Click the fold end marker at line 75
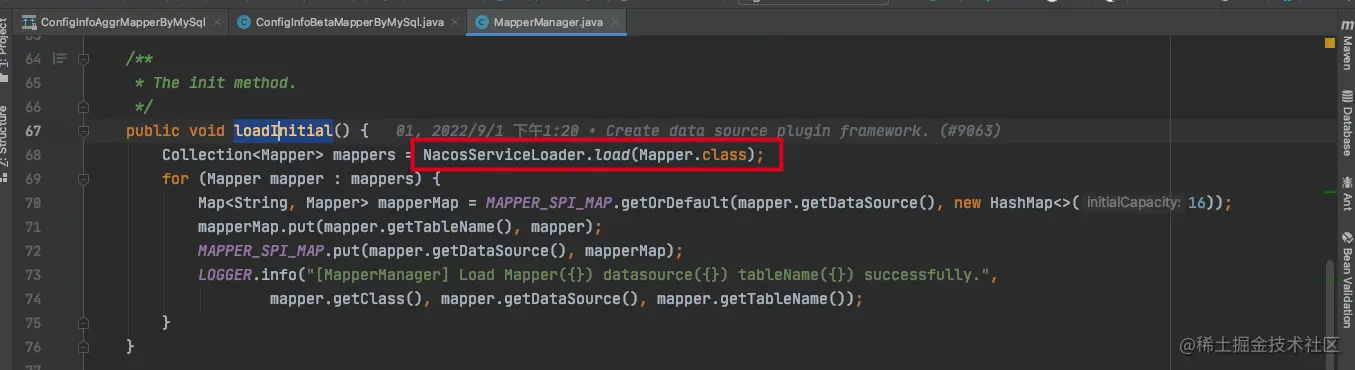This screenshot has height=370, width=1355. pyautogui.click(x=83, y=322)
